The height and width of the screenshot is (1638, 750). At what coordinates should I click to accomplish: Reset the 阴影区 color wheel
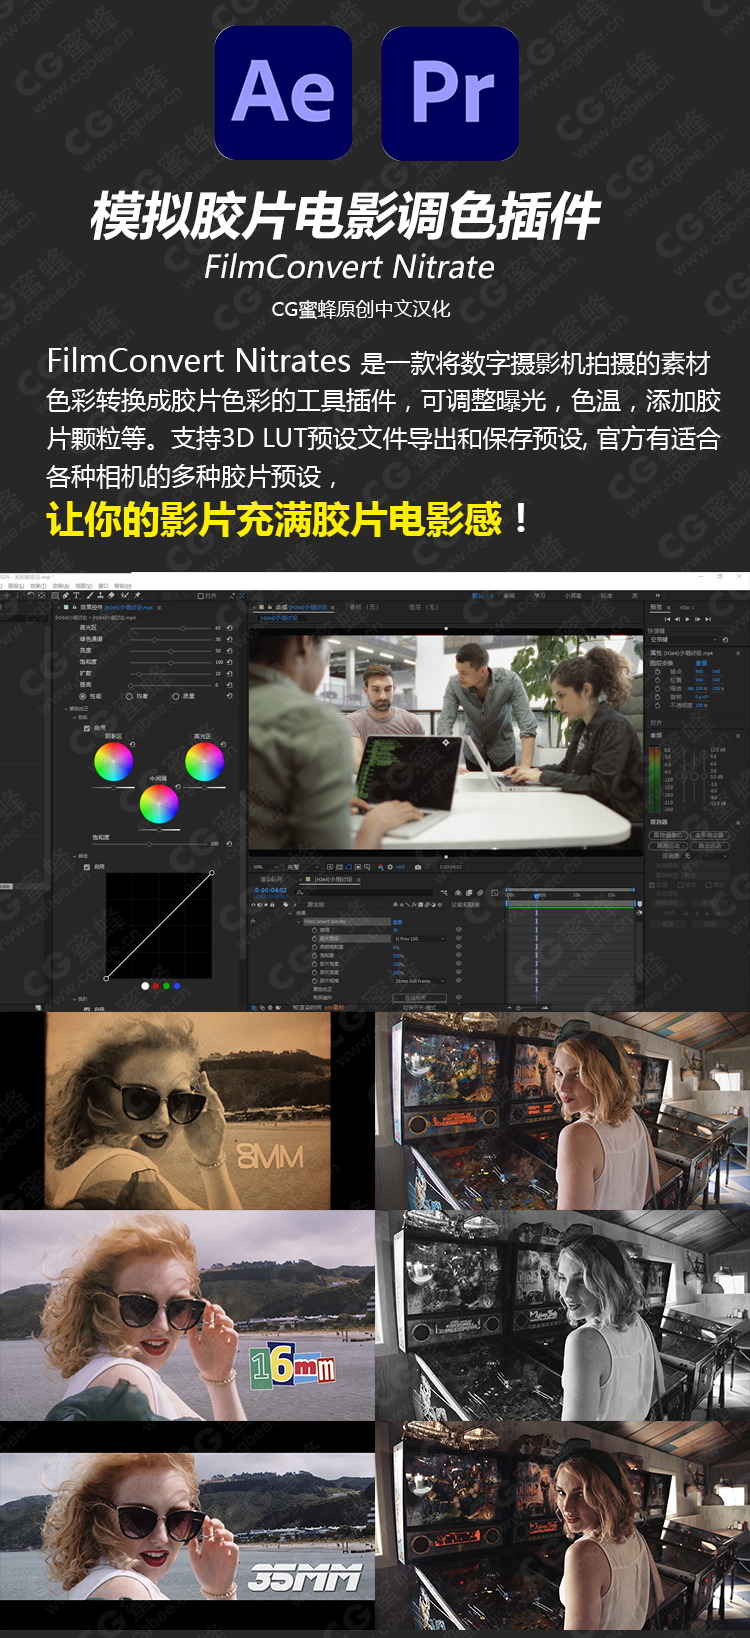coord(132,744)
